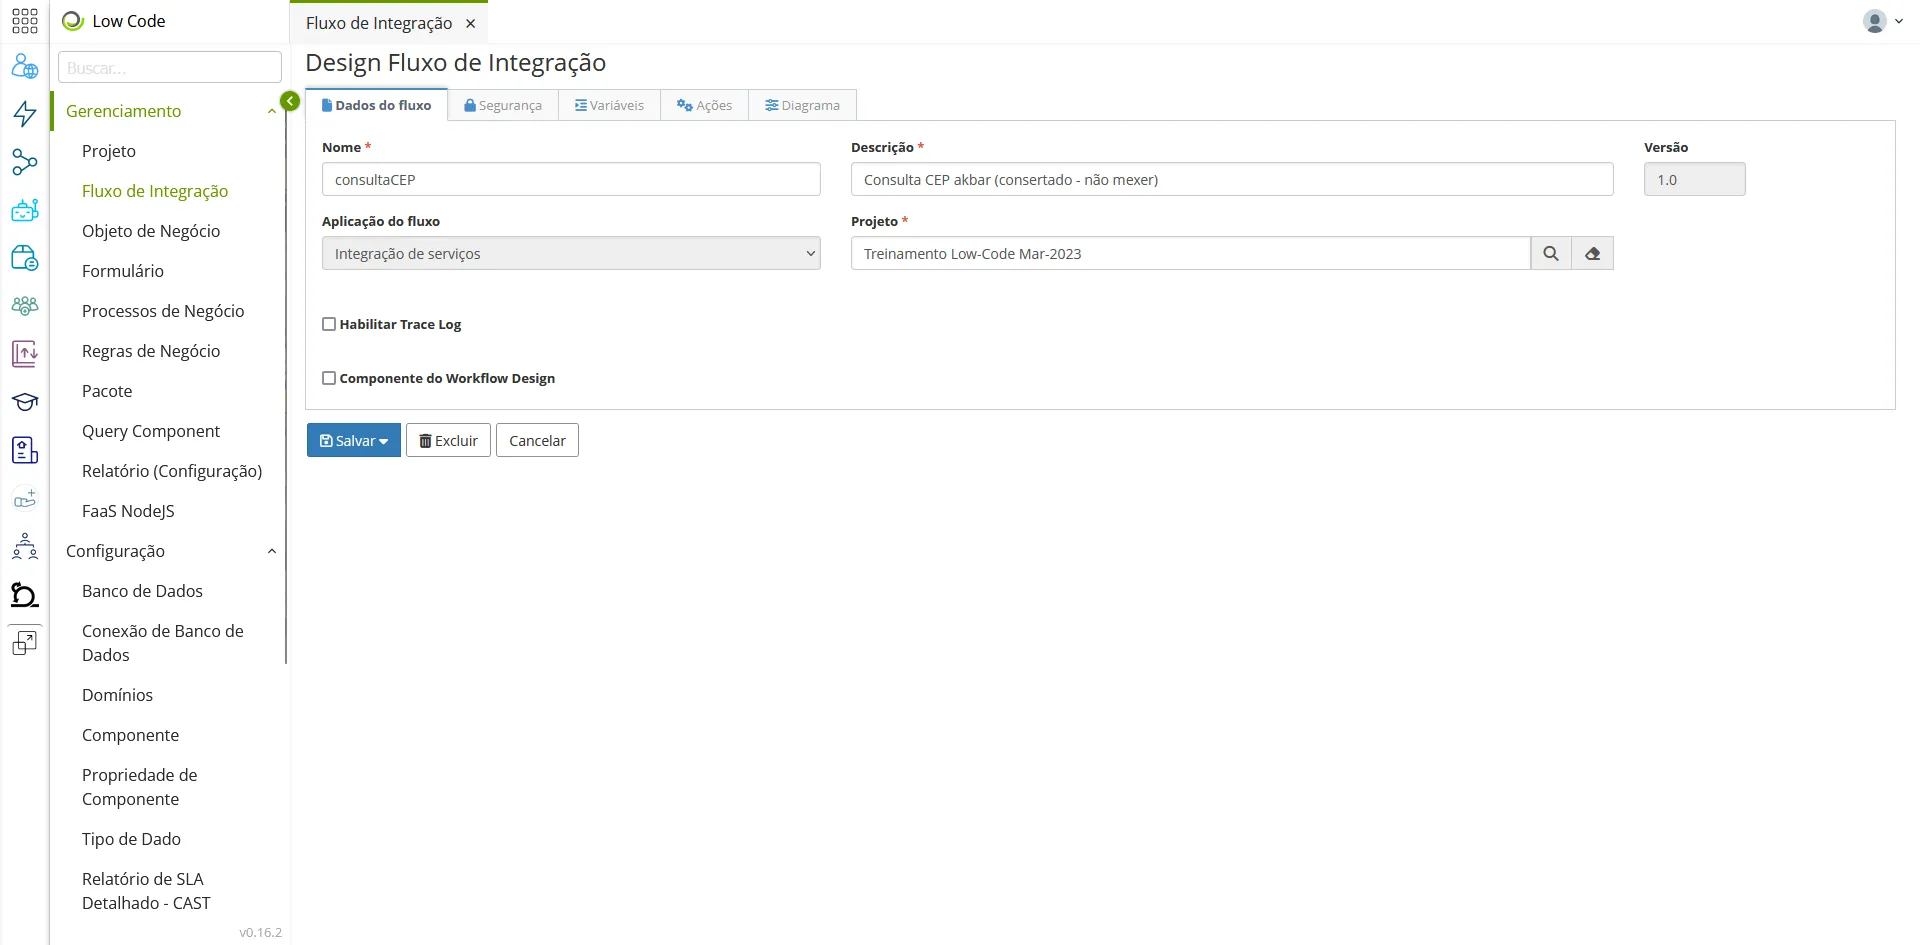
Task: Open Banco de Dados menu item
Action: [142, 591]
